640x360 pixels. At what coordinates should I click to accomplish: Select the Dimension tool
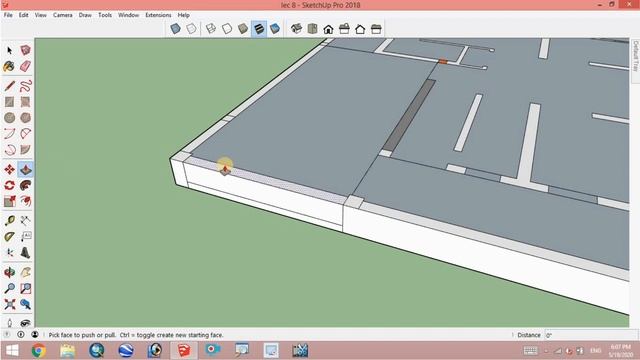[25, 221]
